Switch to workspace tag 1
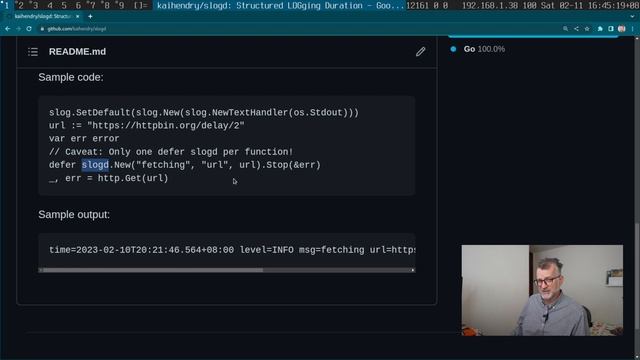This screenshot has width=640, height=360. click(x=7, y=6)
